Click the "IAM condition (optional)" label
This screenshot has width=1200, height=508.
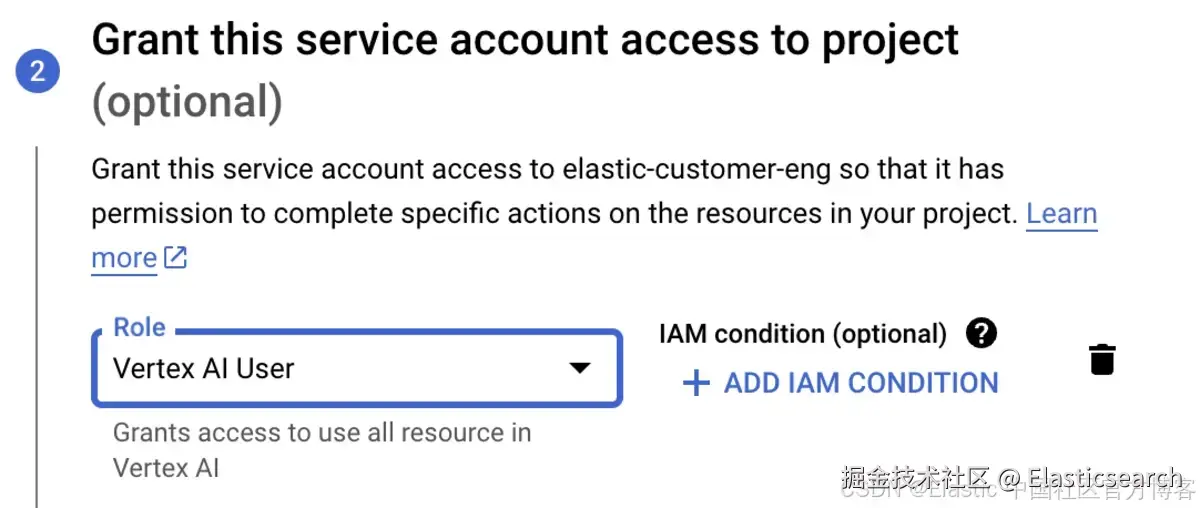click(x=802, y=334)
